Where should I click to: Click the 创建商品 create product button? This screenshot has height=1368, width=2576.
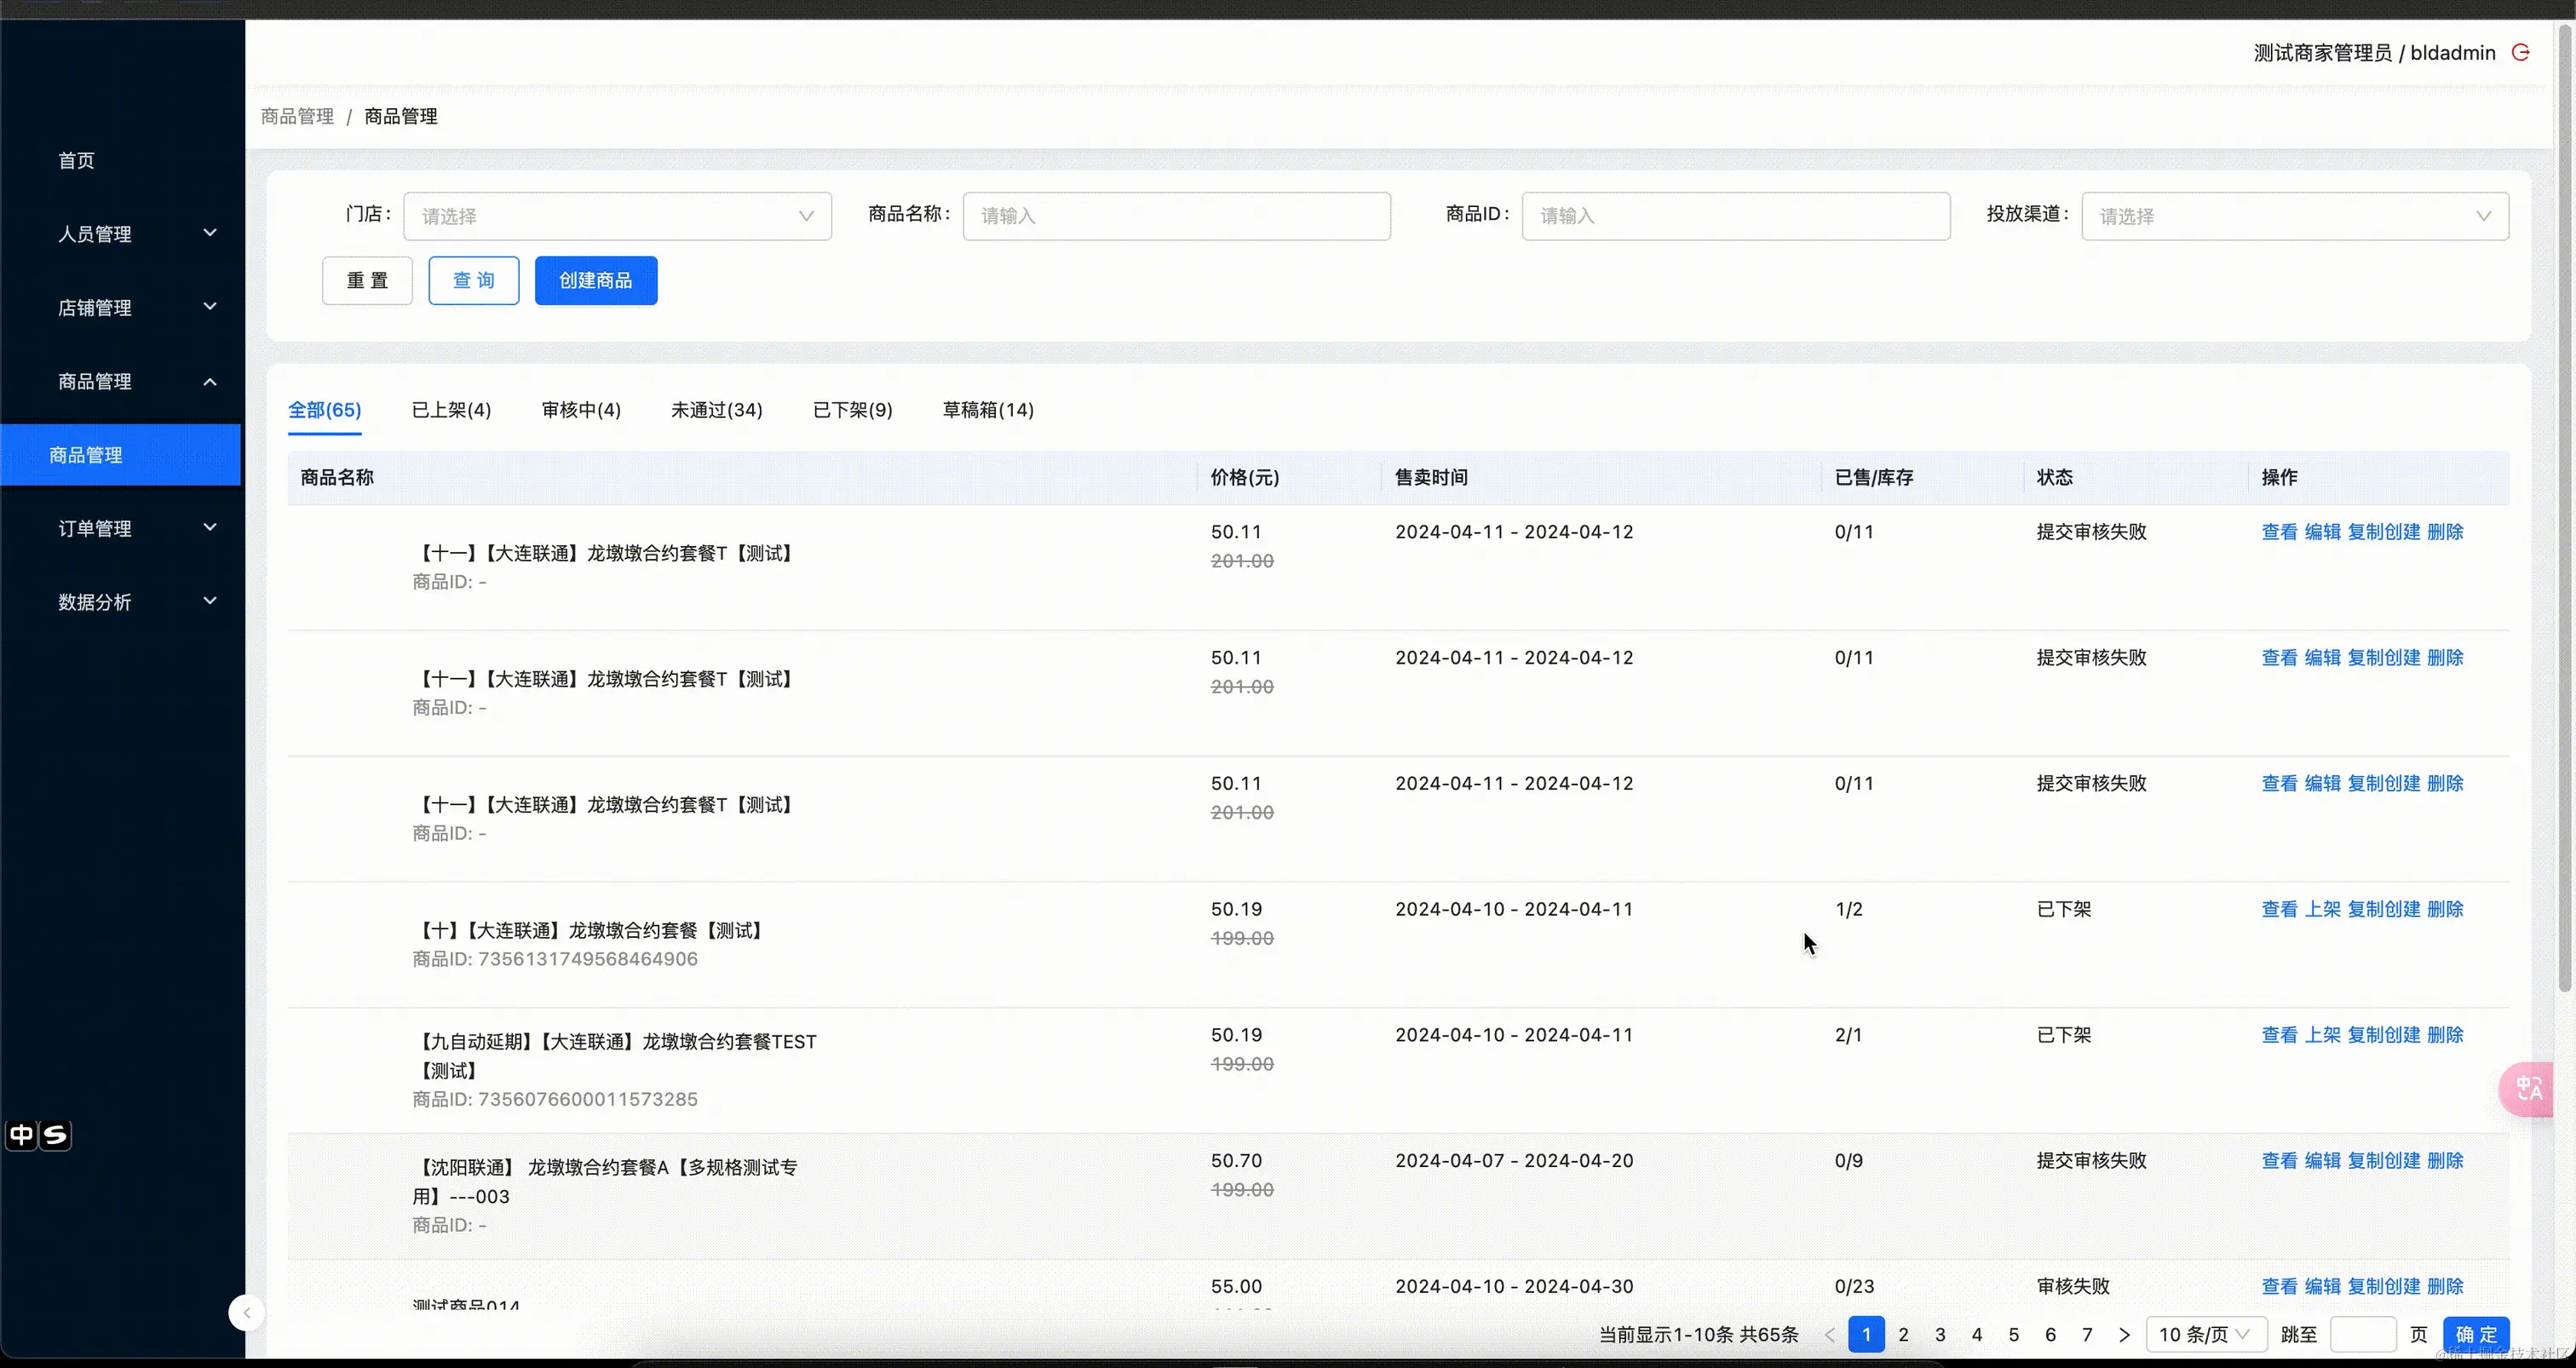tap(595, 280)
